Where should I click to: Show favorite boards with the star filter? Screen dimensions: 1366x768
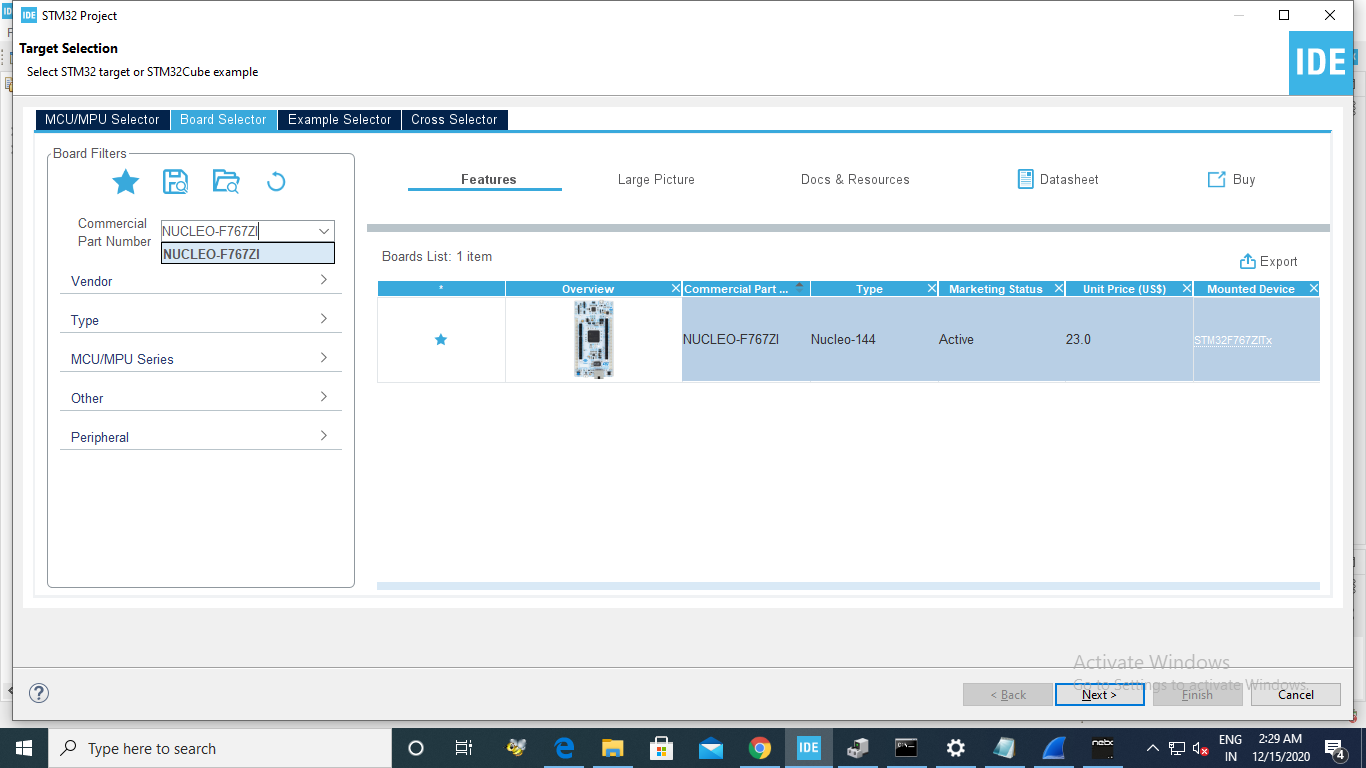tap(125, 182)
